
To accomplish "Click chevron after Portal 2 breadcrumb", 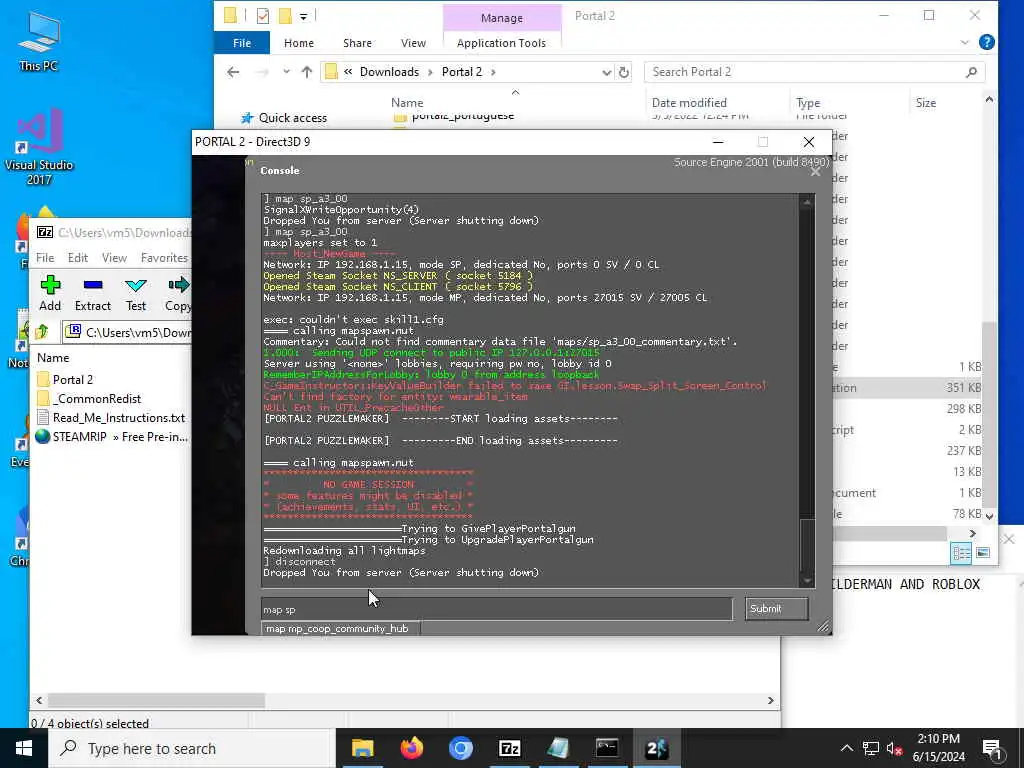I will point(493,72).
